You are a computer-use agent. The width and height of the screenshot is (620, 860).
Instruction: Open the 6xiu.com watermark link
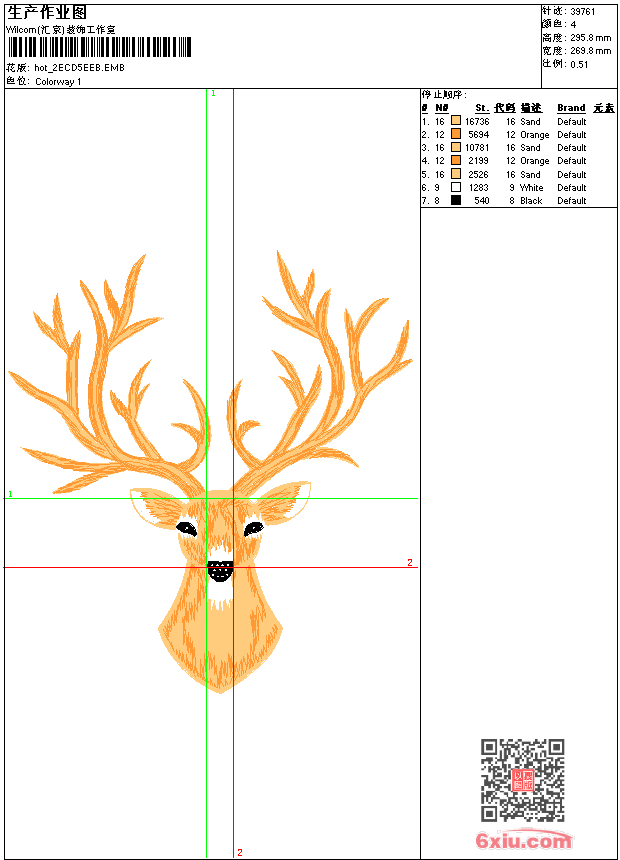(523, 841)
